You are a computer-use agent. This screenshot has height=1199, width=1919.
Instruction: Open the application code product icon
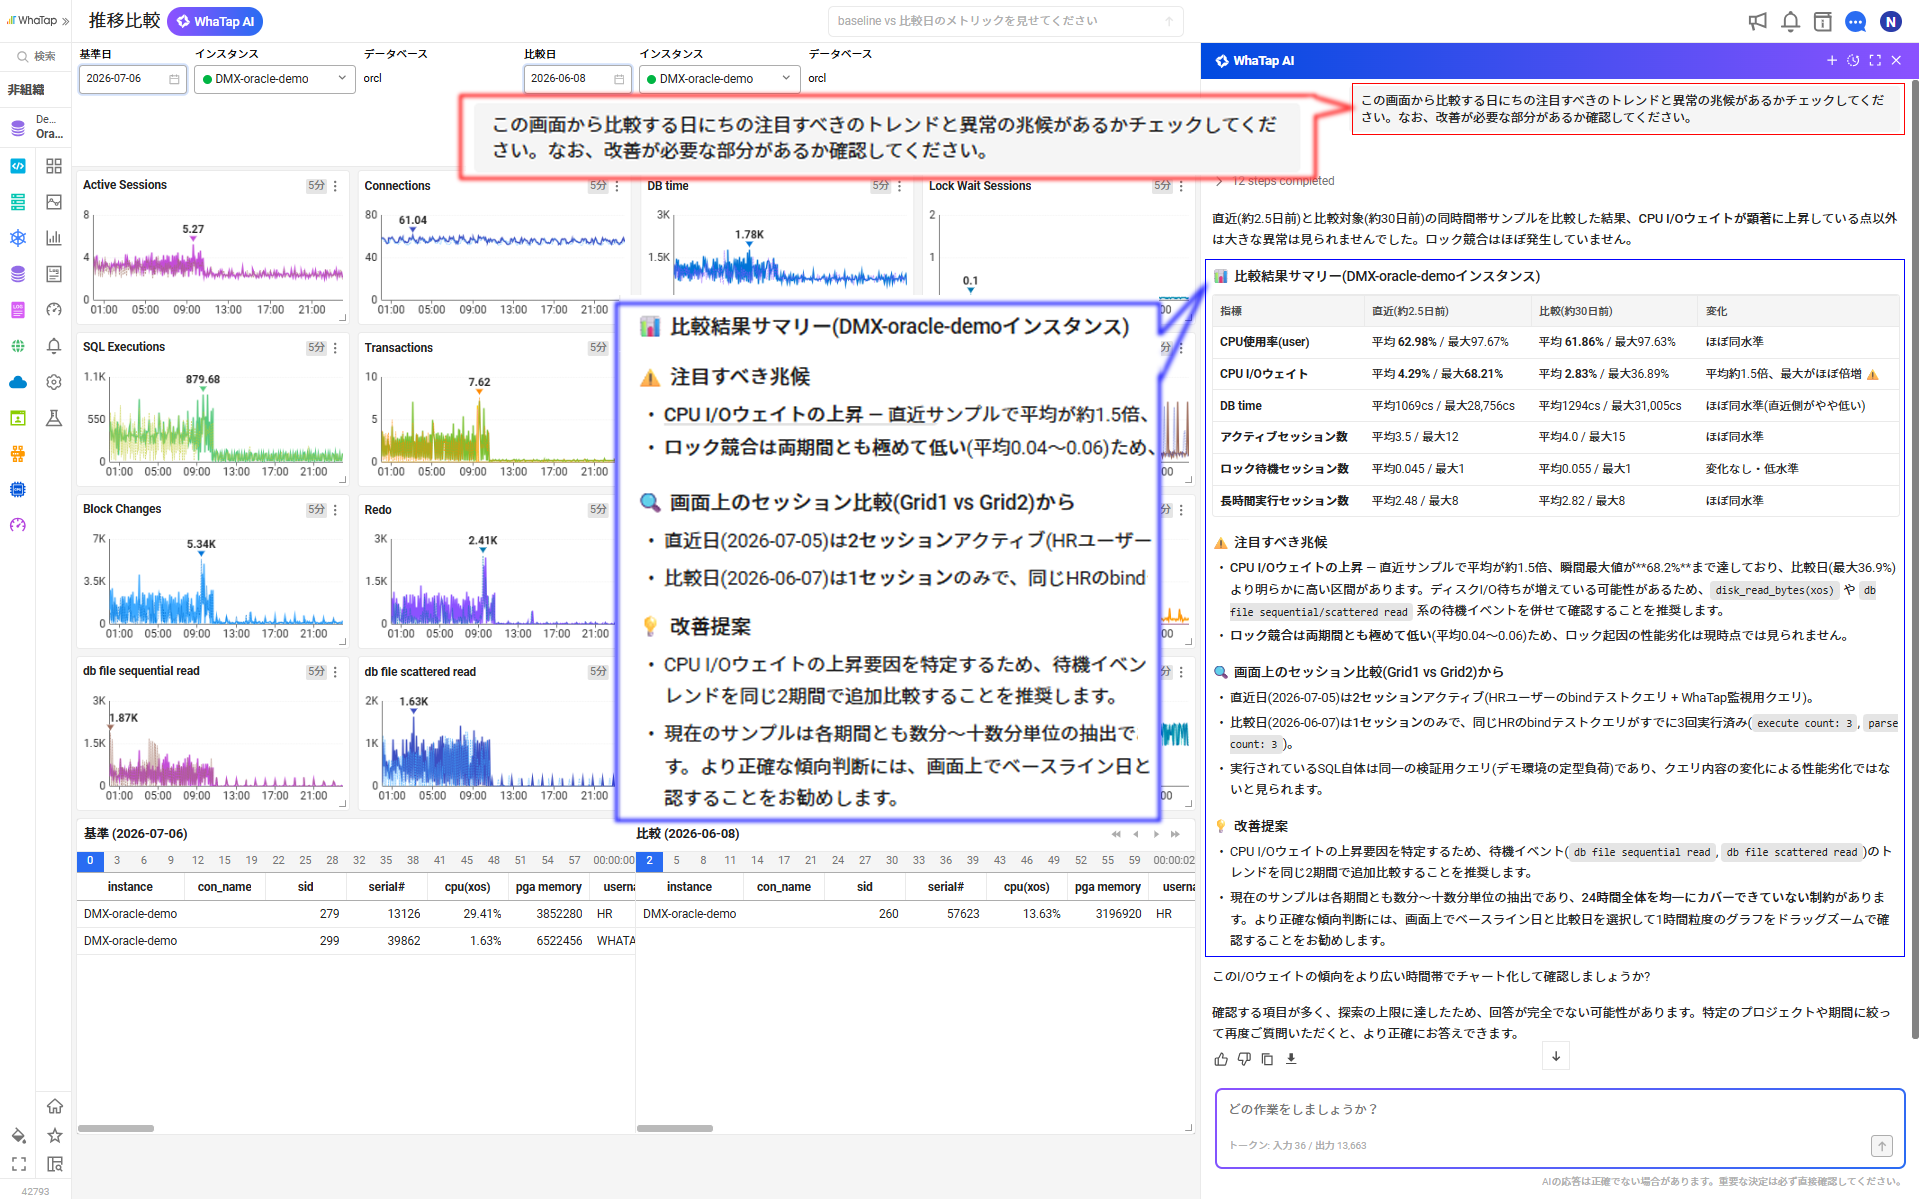[x=18, y=166]
